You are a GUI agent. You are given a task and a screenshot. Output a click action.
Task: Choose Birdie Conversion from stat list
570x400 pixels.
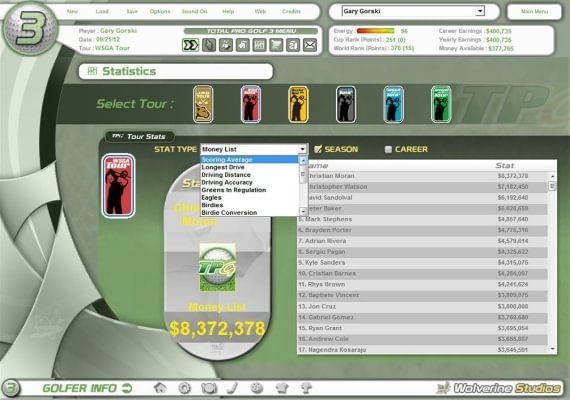[x=249, y=213]
